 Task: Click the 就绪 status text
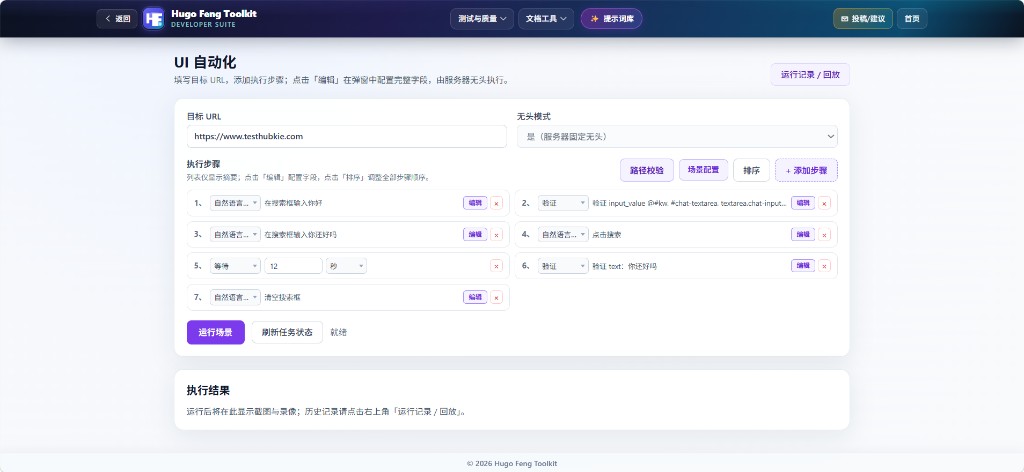[x=338, y=332]
